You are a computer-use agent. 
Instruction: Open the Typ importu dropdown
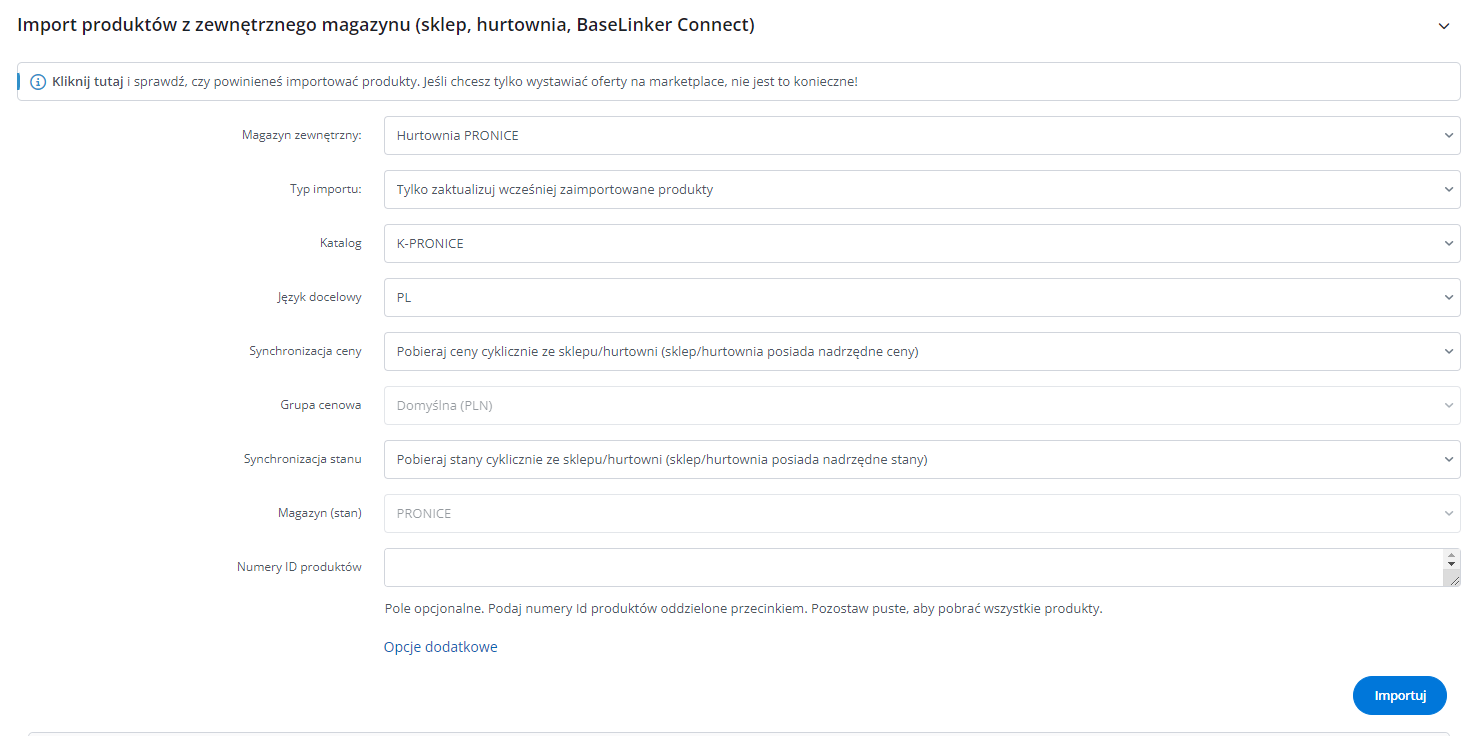click(x=920, y=190)
